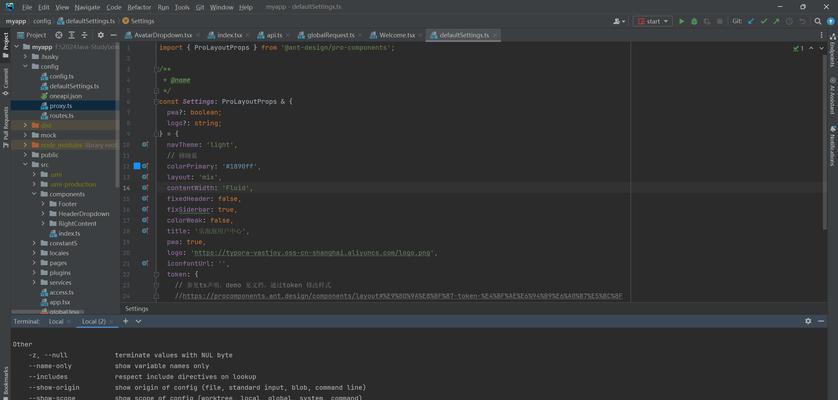This screenshot has height=400, width=838.
Task: Open the Endpoints right sidebar button
Action: pyautogui.click(x=832, y=50)
